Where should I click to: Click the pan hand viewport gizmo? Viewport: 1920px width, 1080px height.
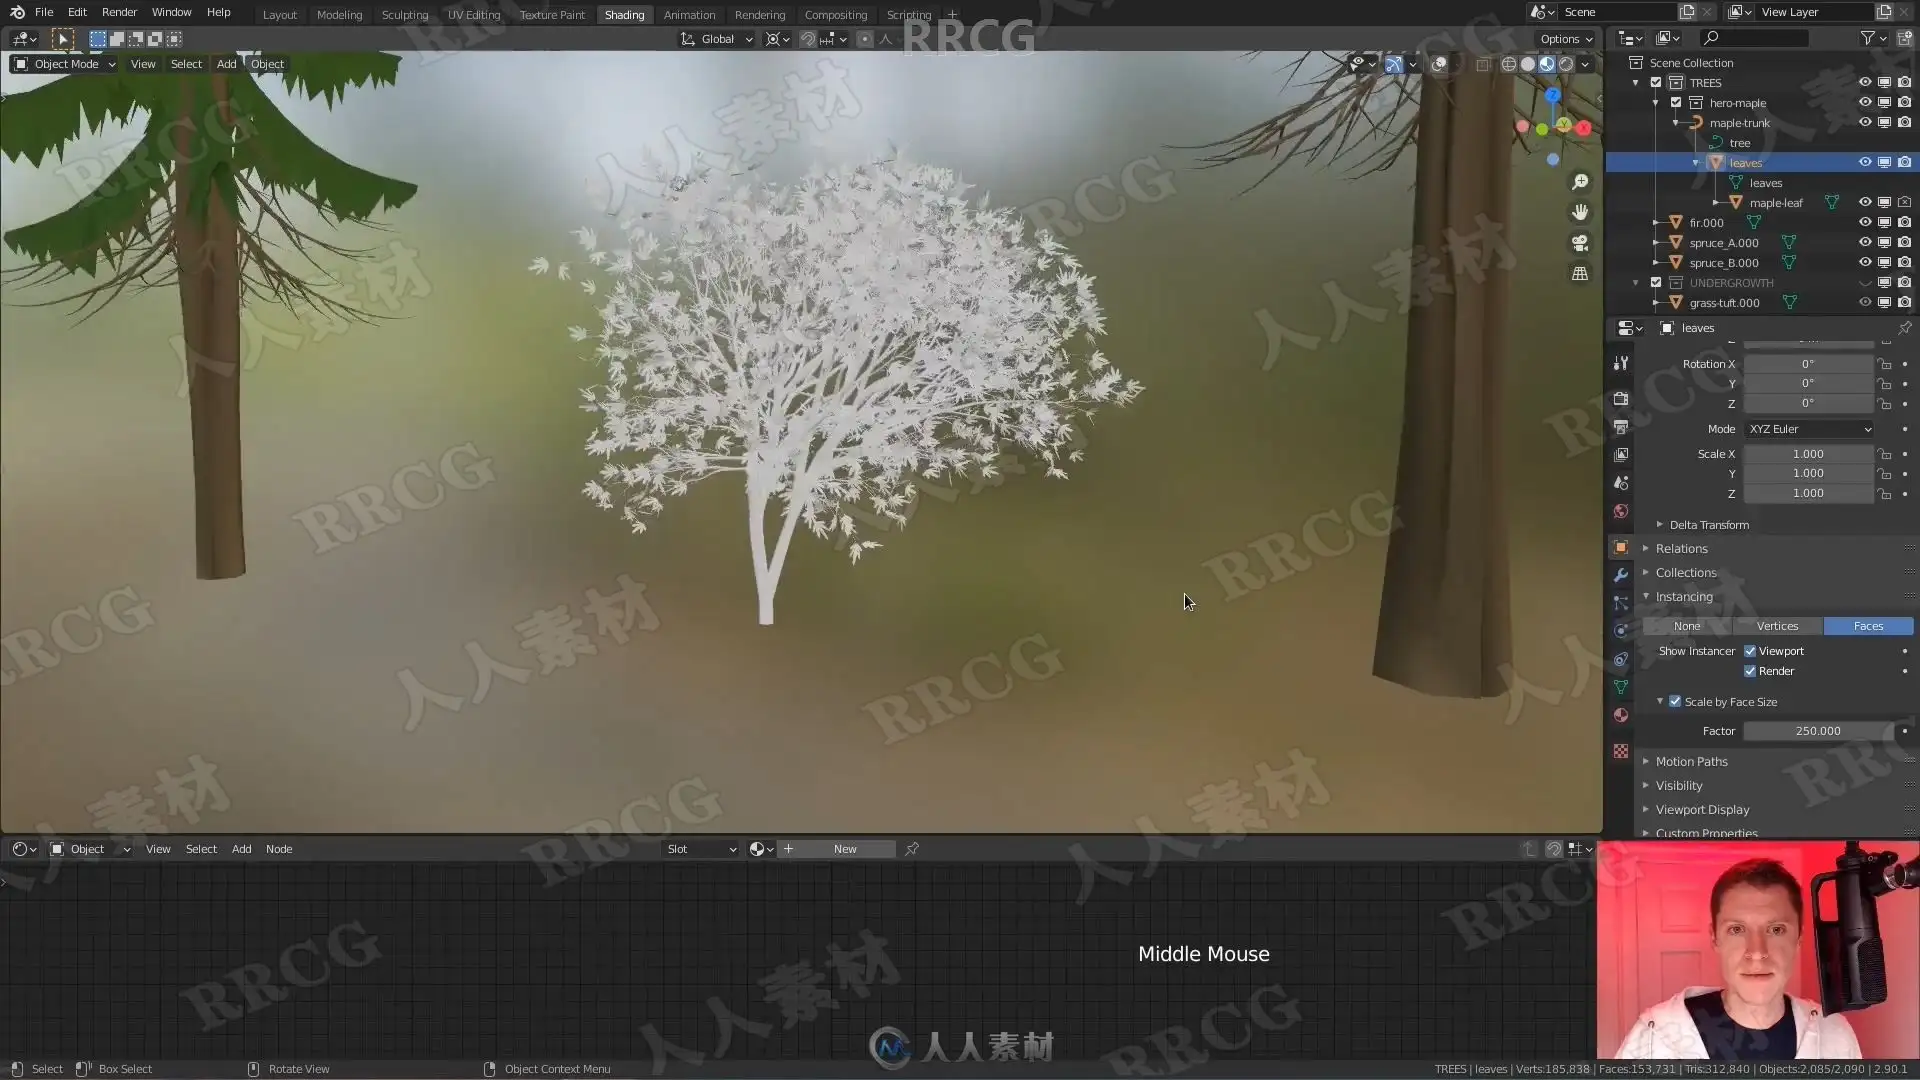[x=1580, y=212]
